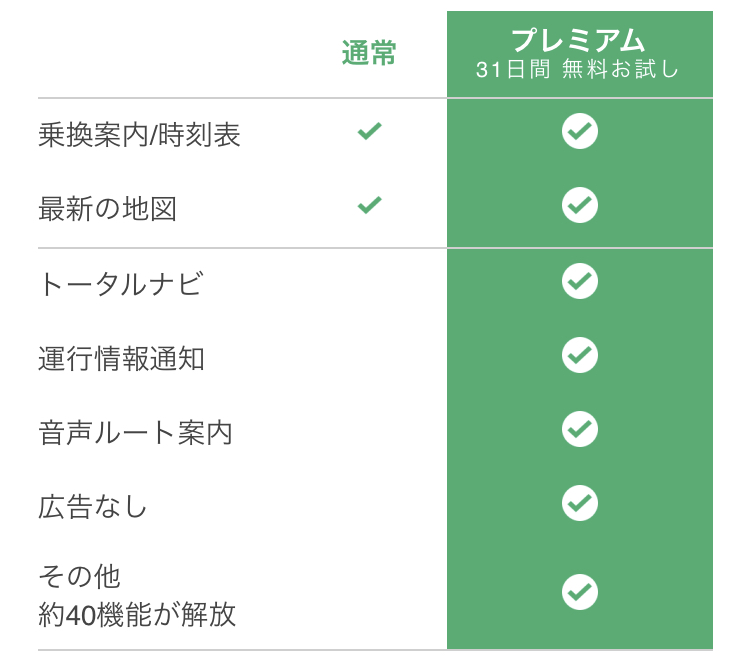Click the Premium check icon for 約40機能が解放
The image size is (750, 671).
coord(580,592)
